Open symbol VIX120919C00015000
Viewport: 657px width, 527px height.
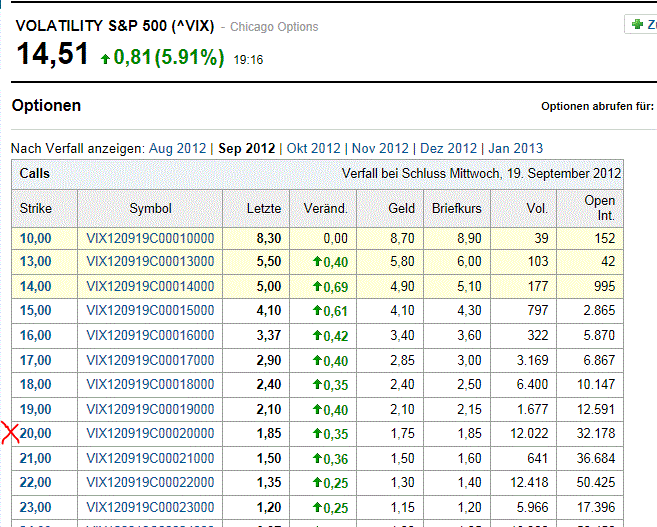[150, 310]
